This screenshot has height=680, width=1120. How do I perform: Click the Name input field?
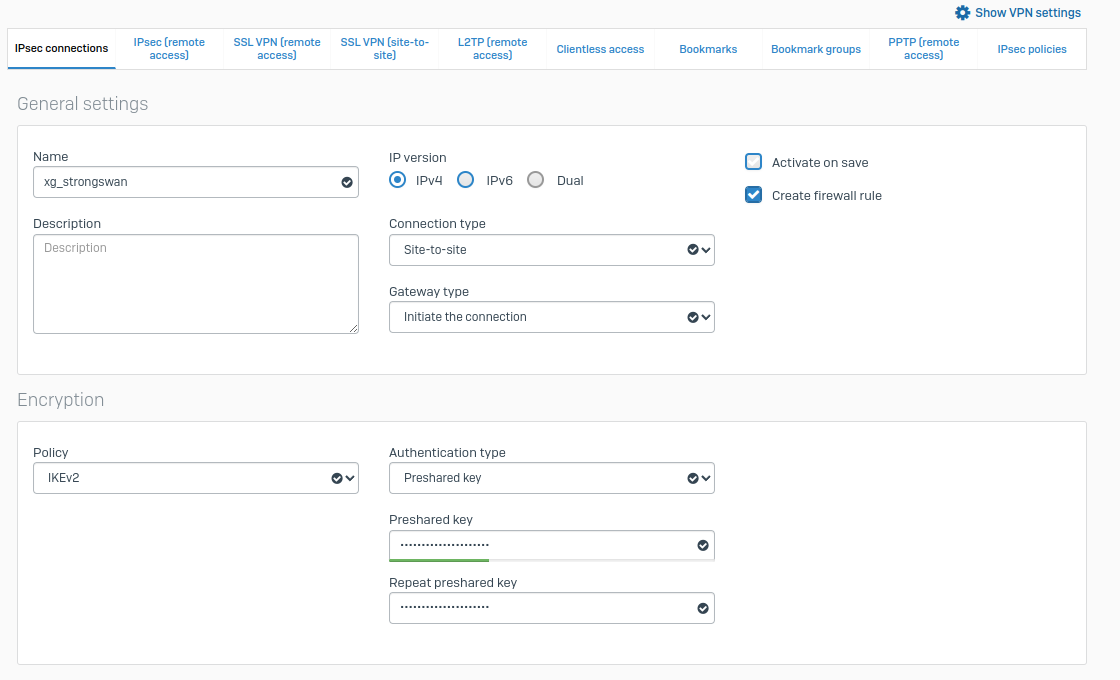[185, 182]
